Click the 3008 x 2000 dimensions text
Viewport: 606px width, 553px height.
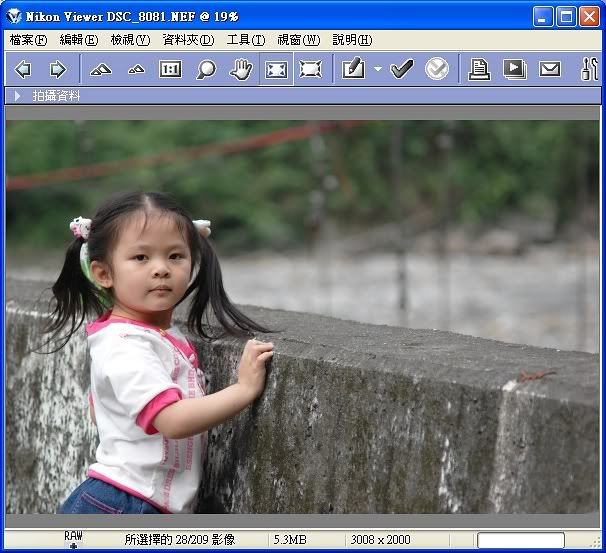380,540
